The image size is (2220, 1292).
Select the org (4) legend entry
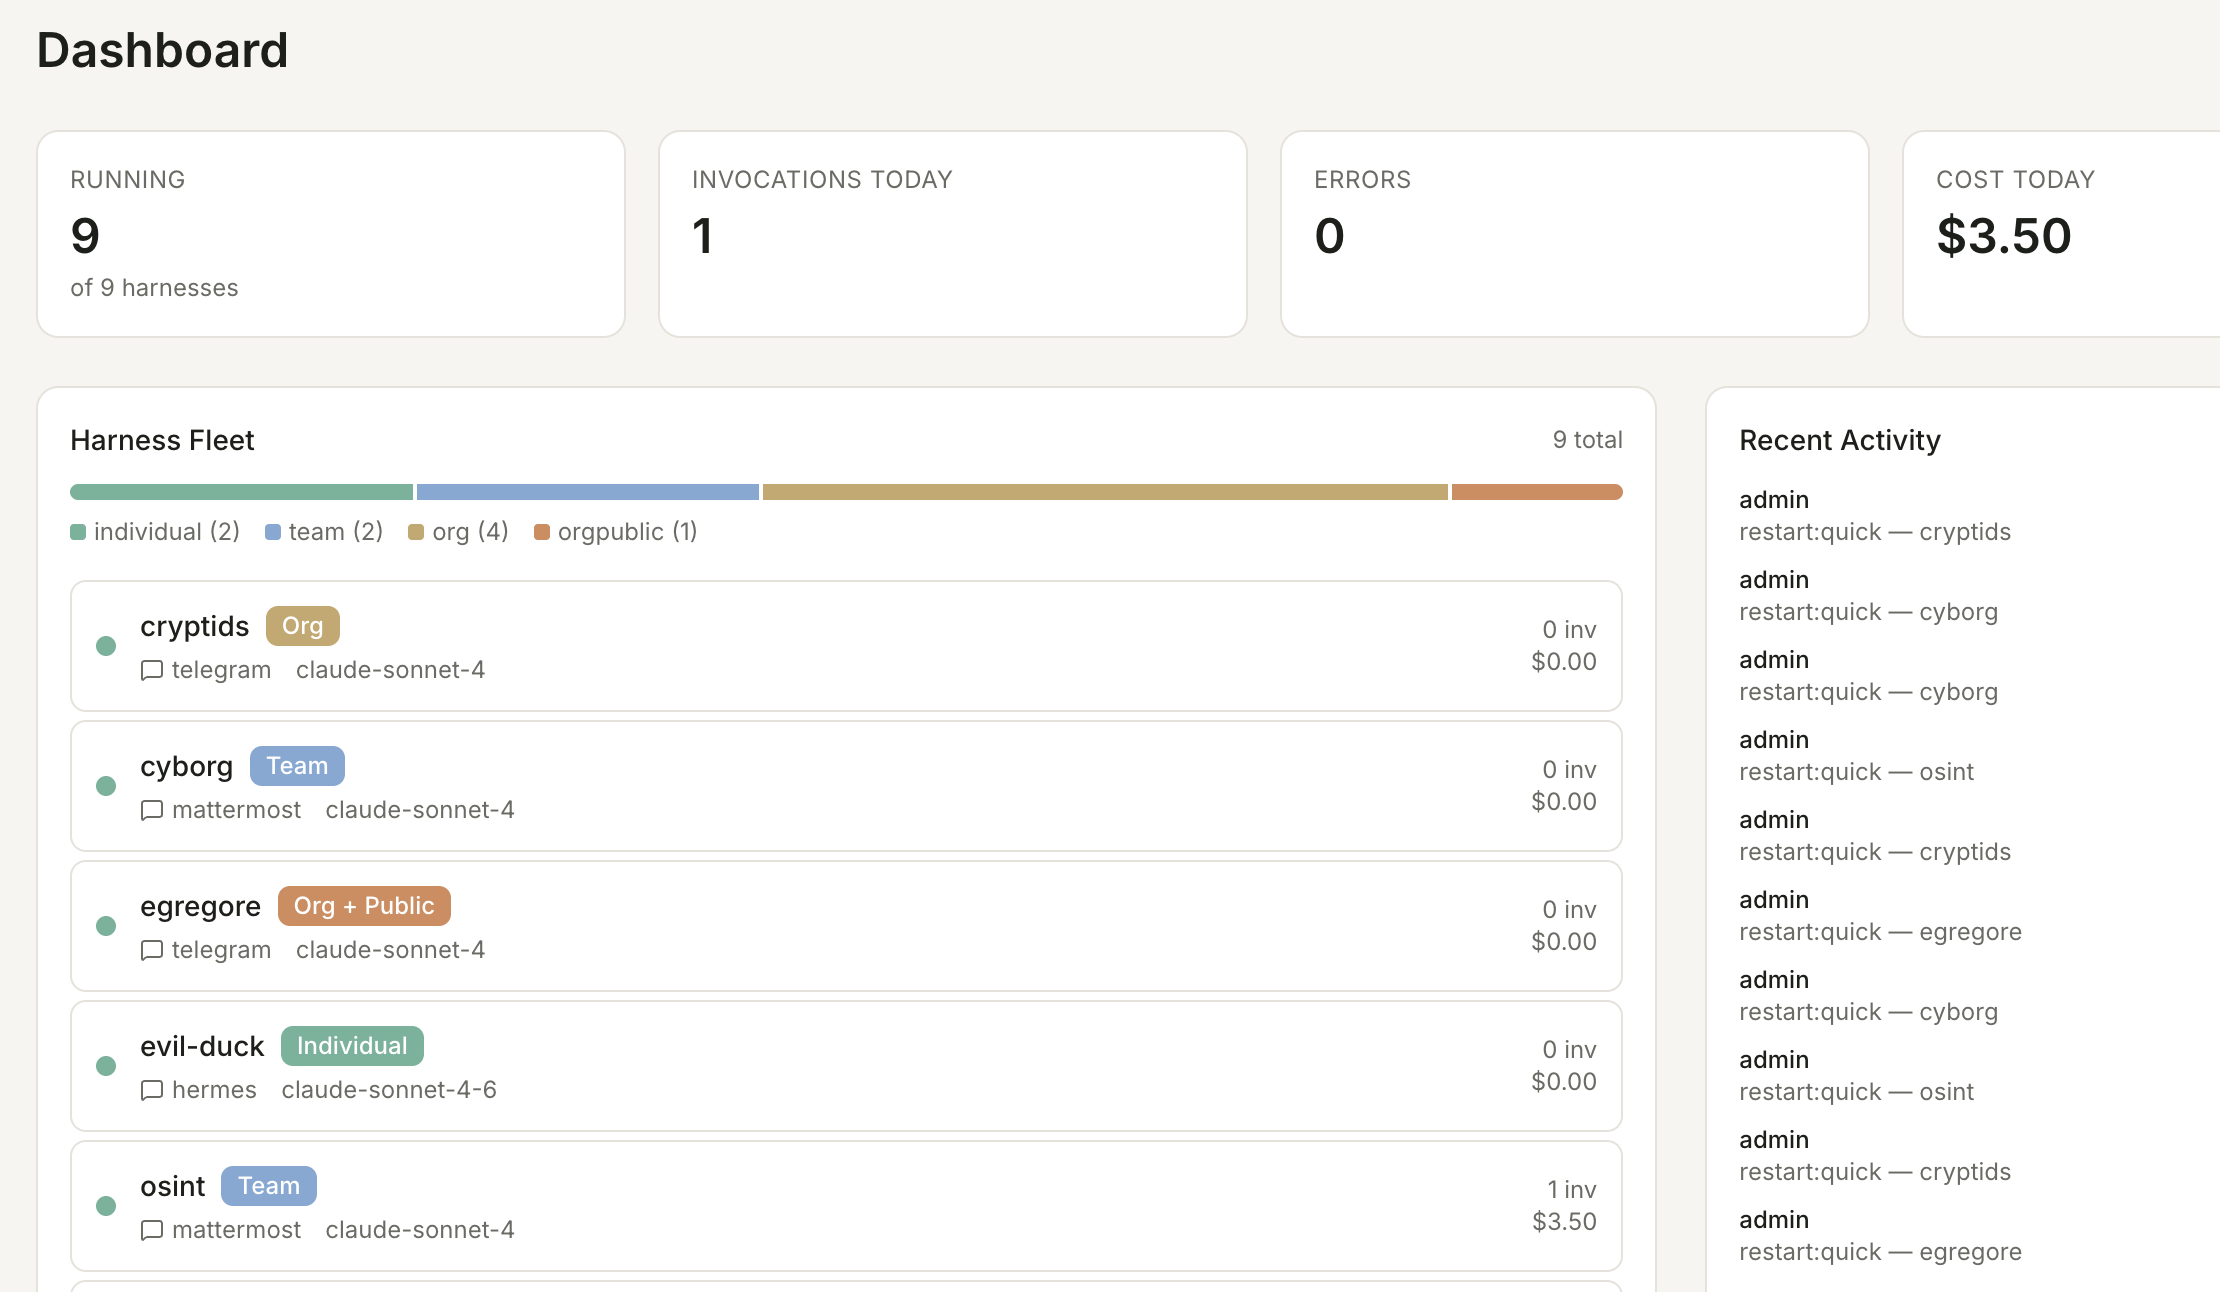[x=459, y=532]
